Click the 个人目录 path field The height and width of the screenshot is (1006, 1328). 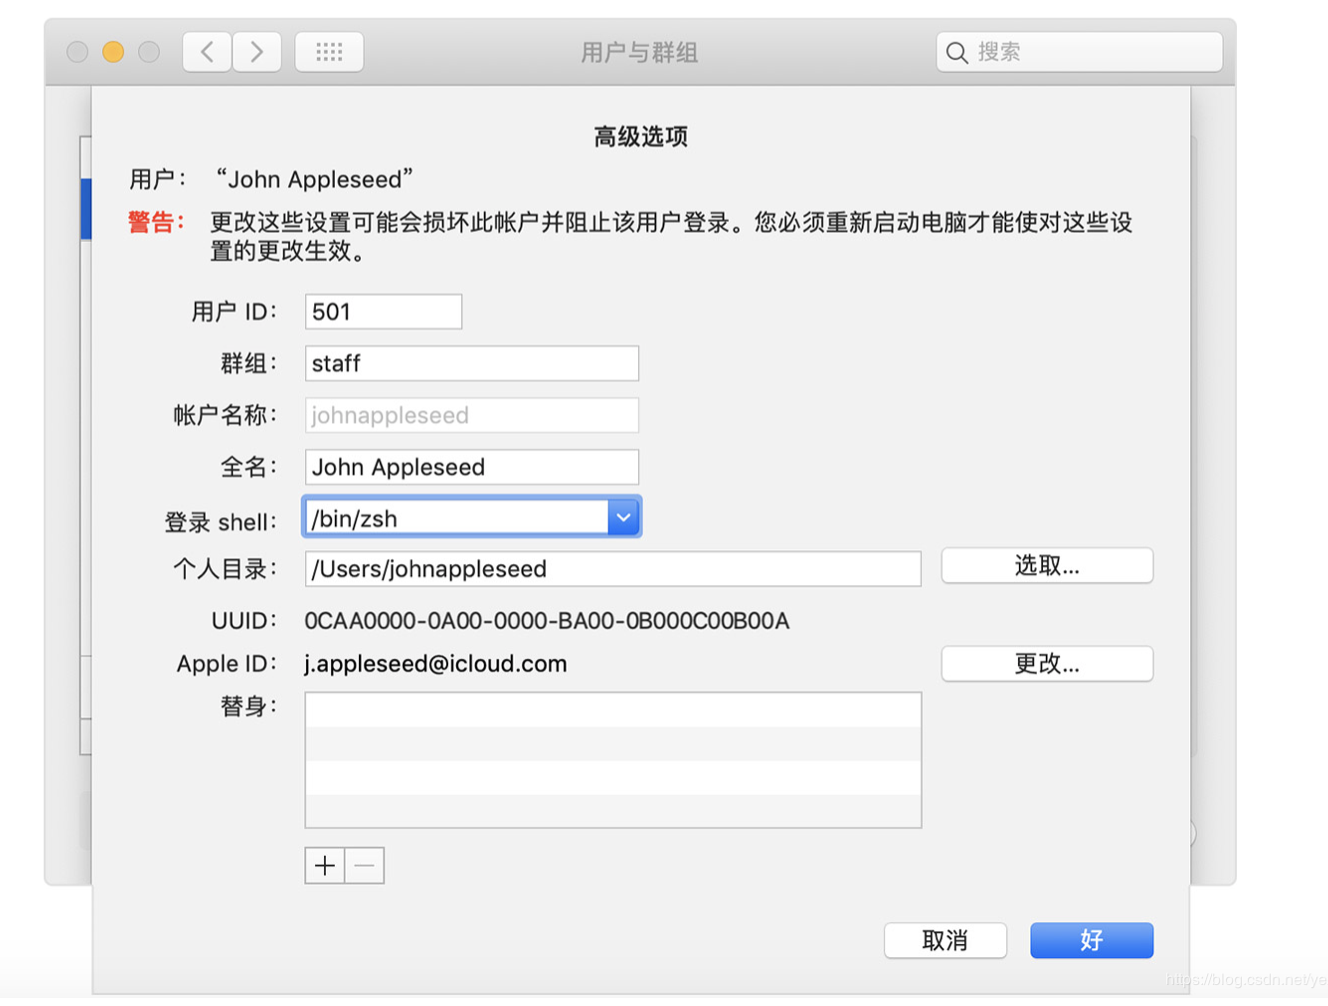point(612,568)
